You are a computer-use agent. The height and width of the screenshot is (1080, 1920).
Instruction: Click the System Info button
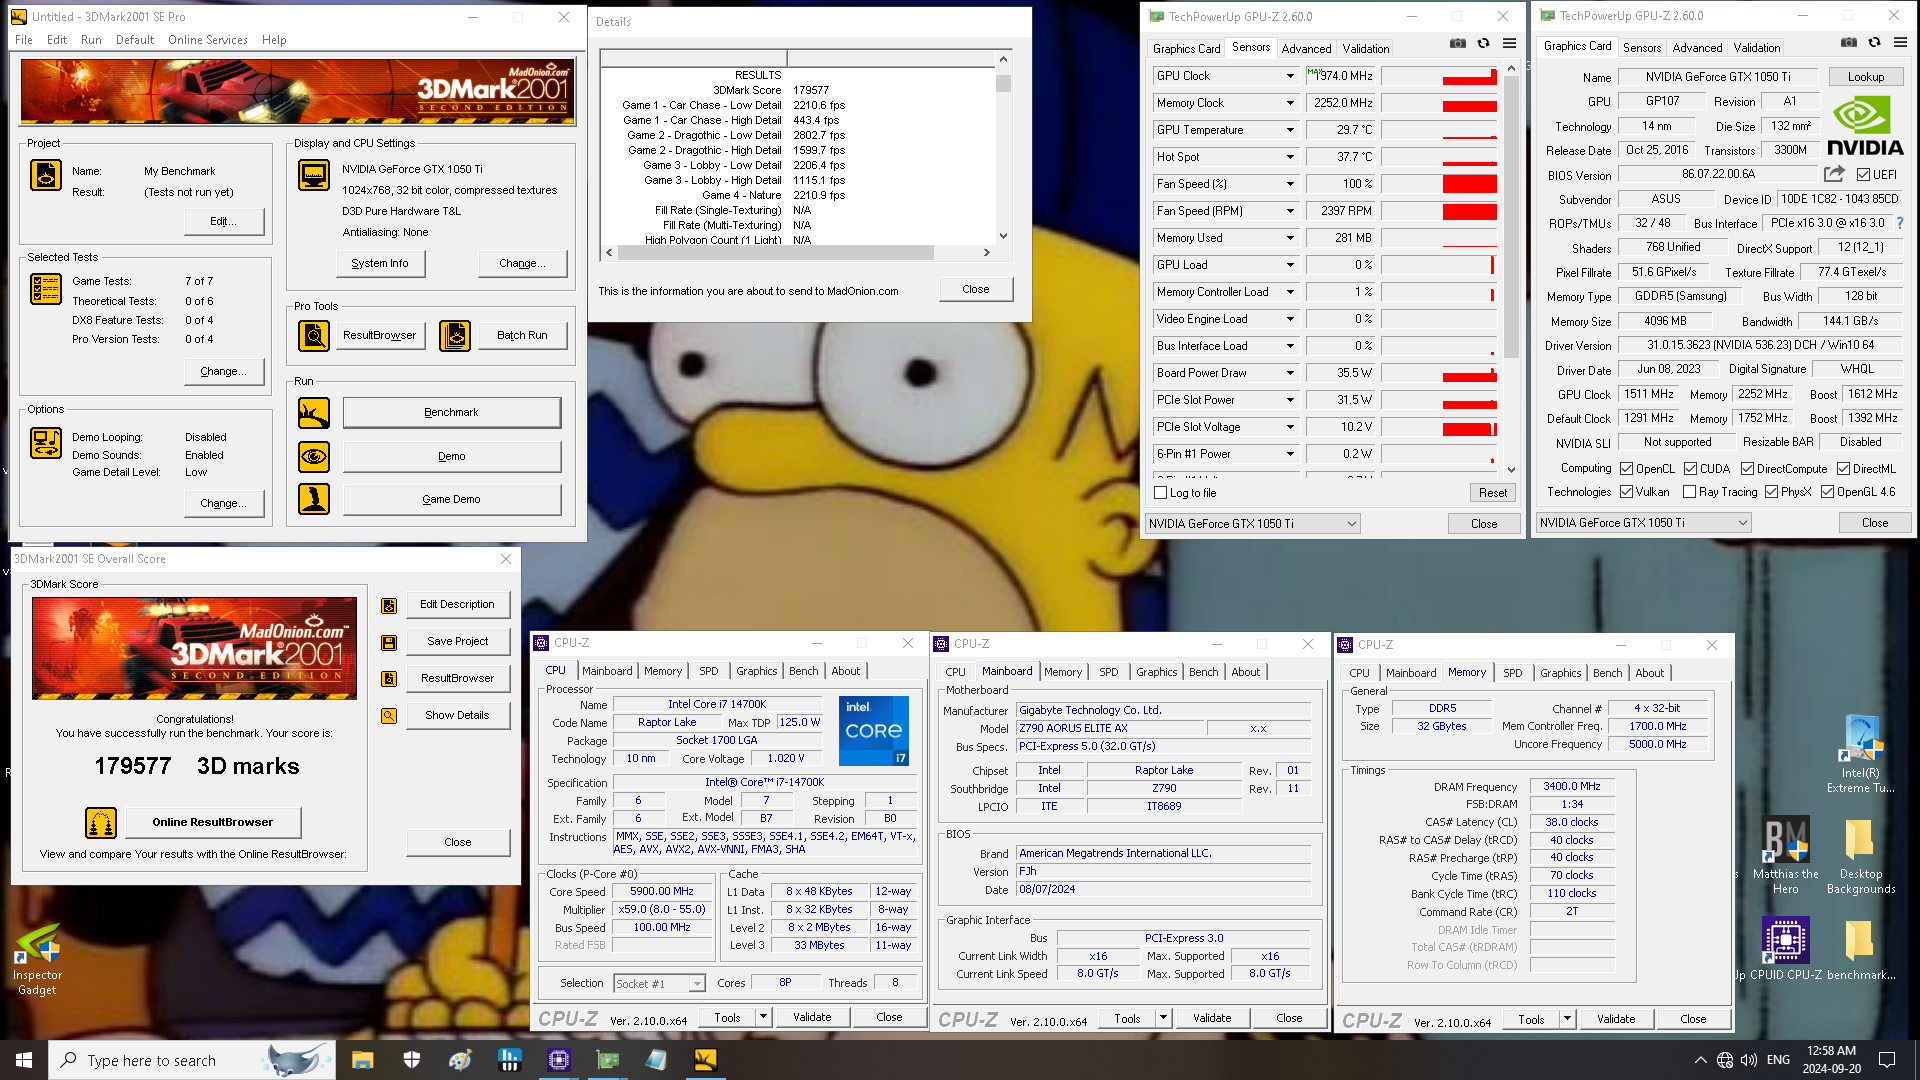[380, 263]
